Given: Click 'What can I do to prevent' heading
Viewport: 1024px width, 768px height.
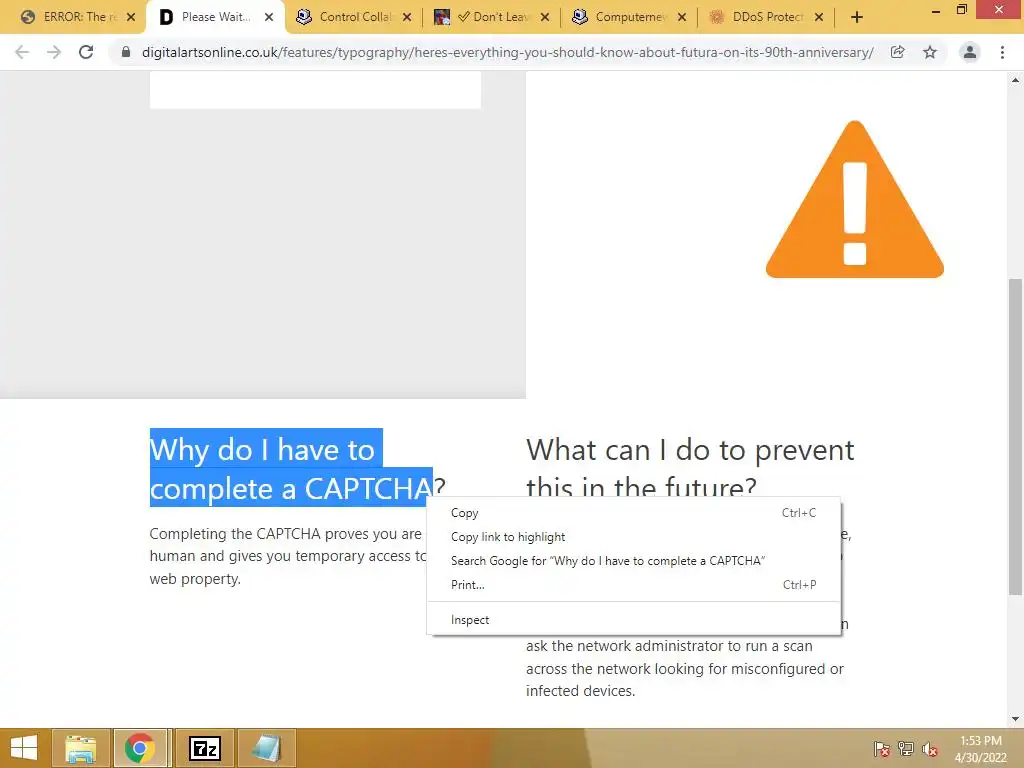Looking at the screenshot, I should pyautogui.click(x=690, y=449).
